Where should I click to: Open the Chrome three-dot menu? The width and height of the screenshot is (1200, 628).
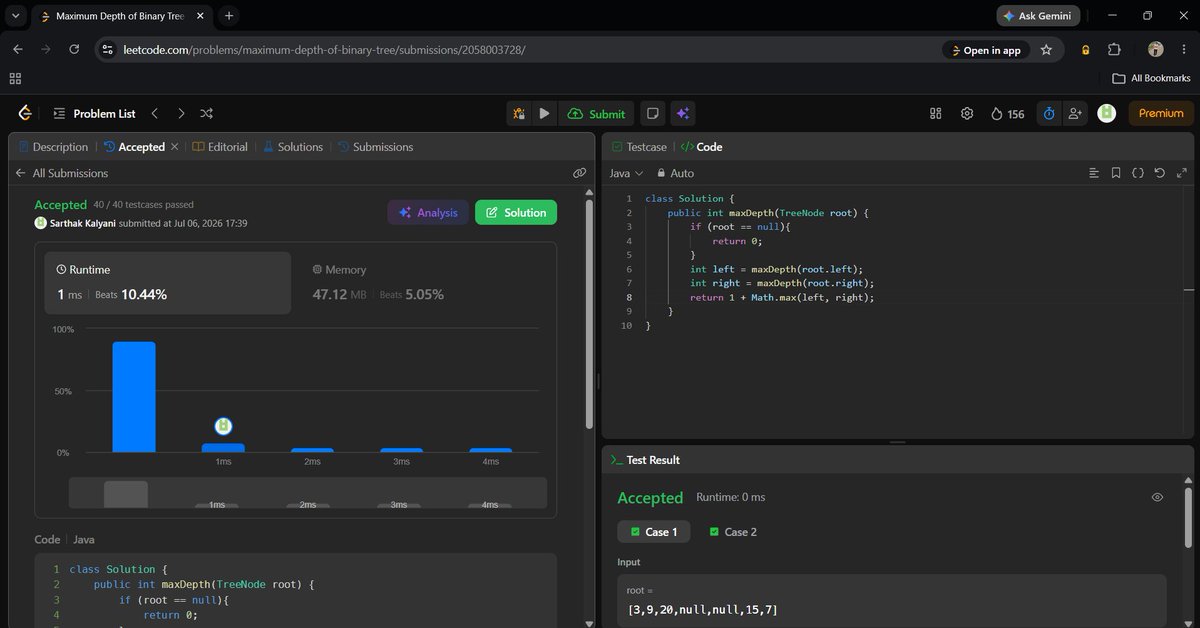coord(1184,50)
